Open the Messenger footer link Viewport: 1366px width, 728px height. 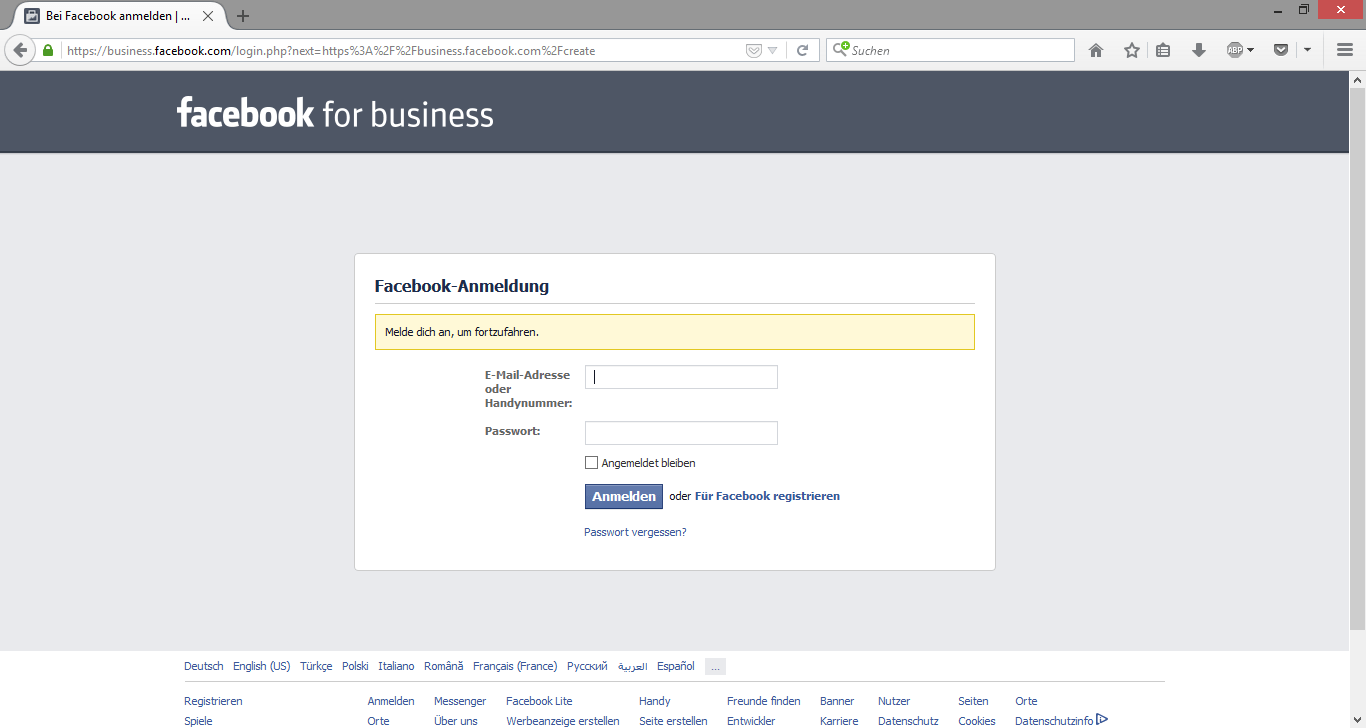(x=460, y=701)
